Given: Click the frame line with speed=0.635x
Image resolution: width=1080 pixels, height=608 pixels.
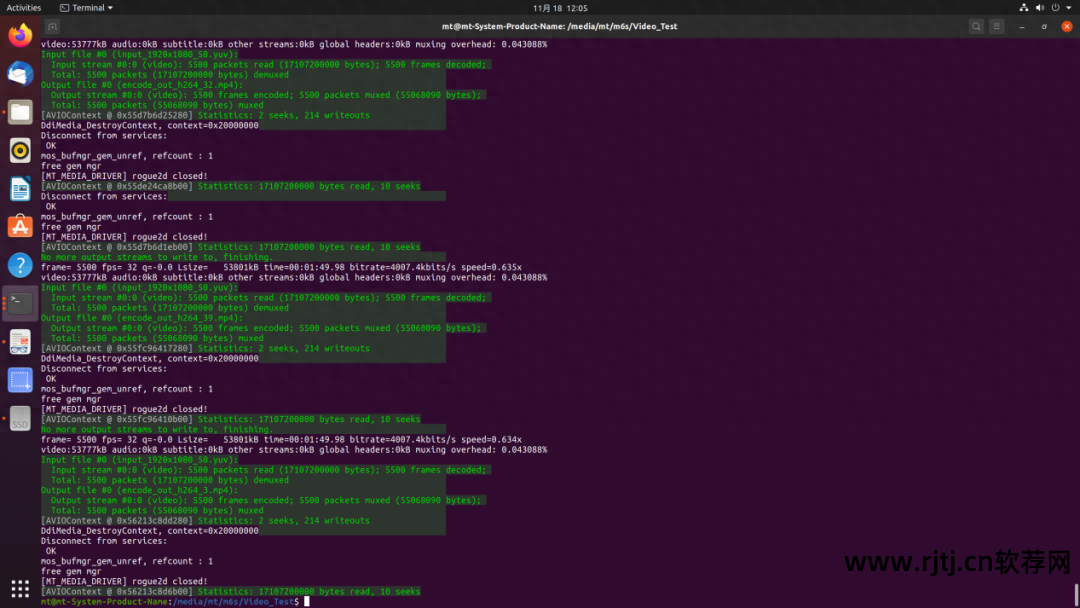Looking at the screenshot, I should click(281, 267).
